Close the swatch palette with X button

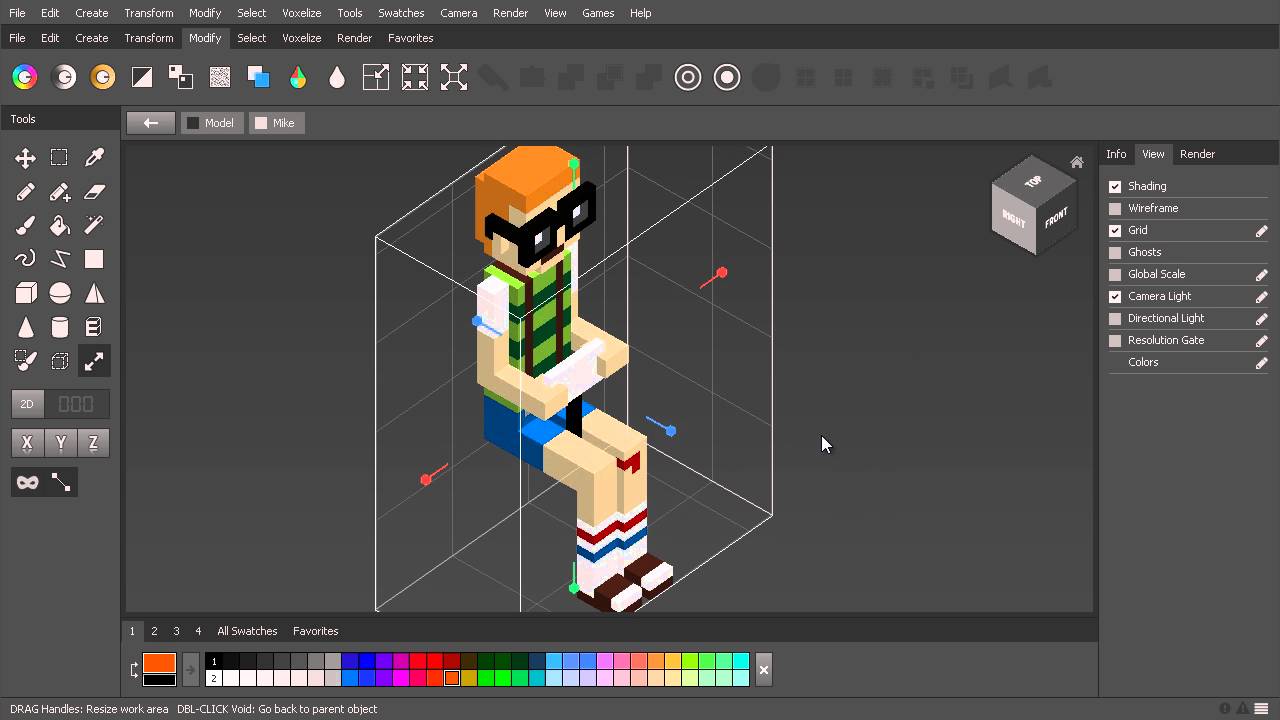click(763, 670)
